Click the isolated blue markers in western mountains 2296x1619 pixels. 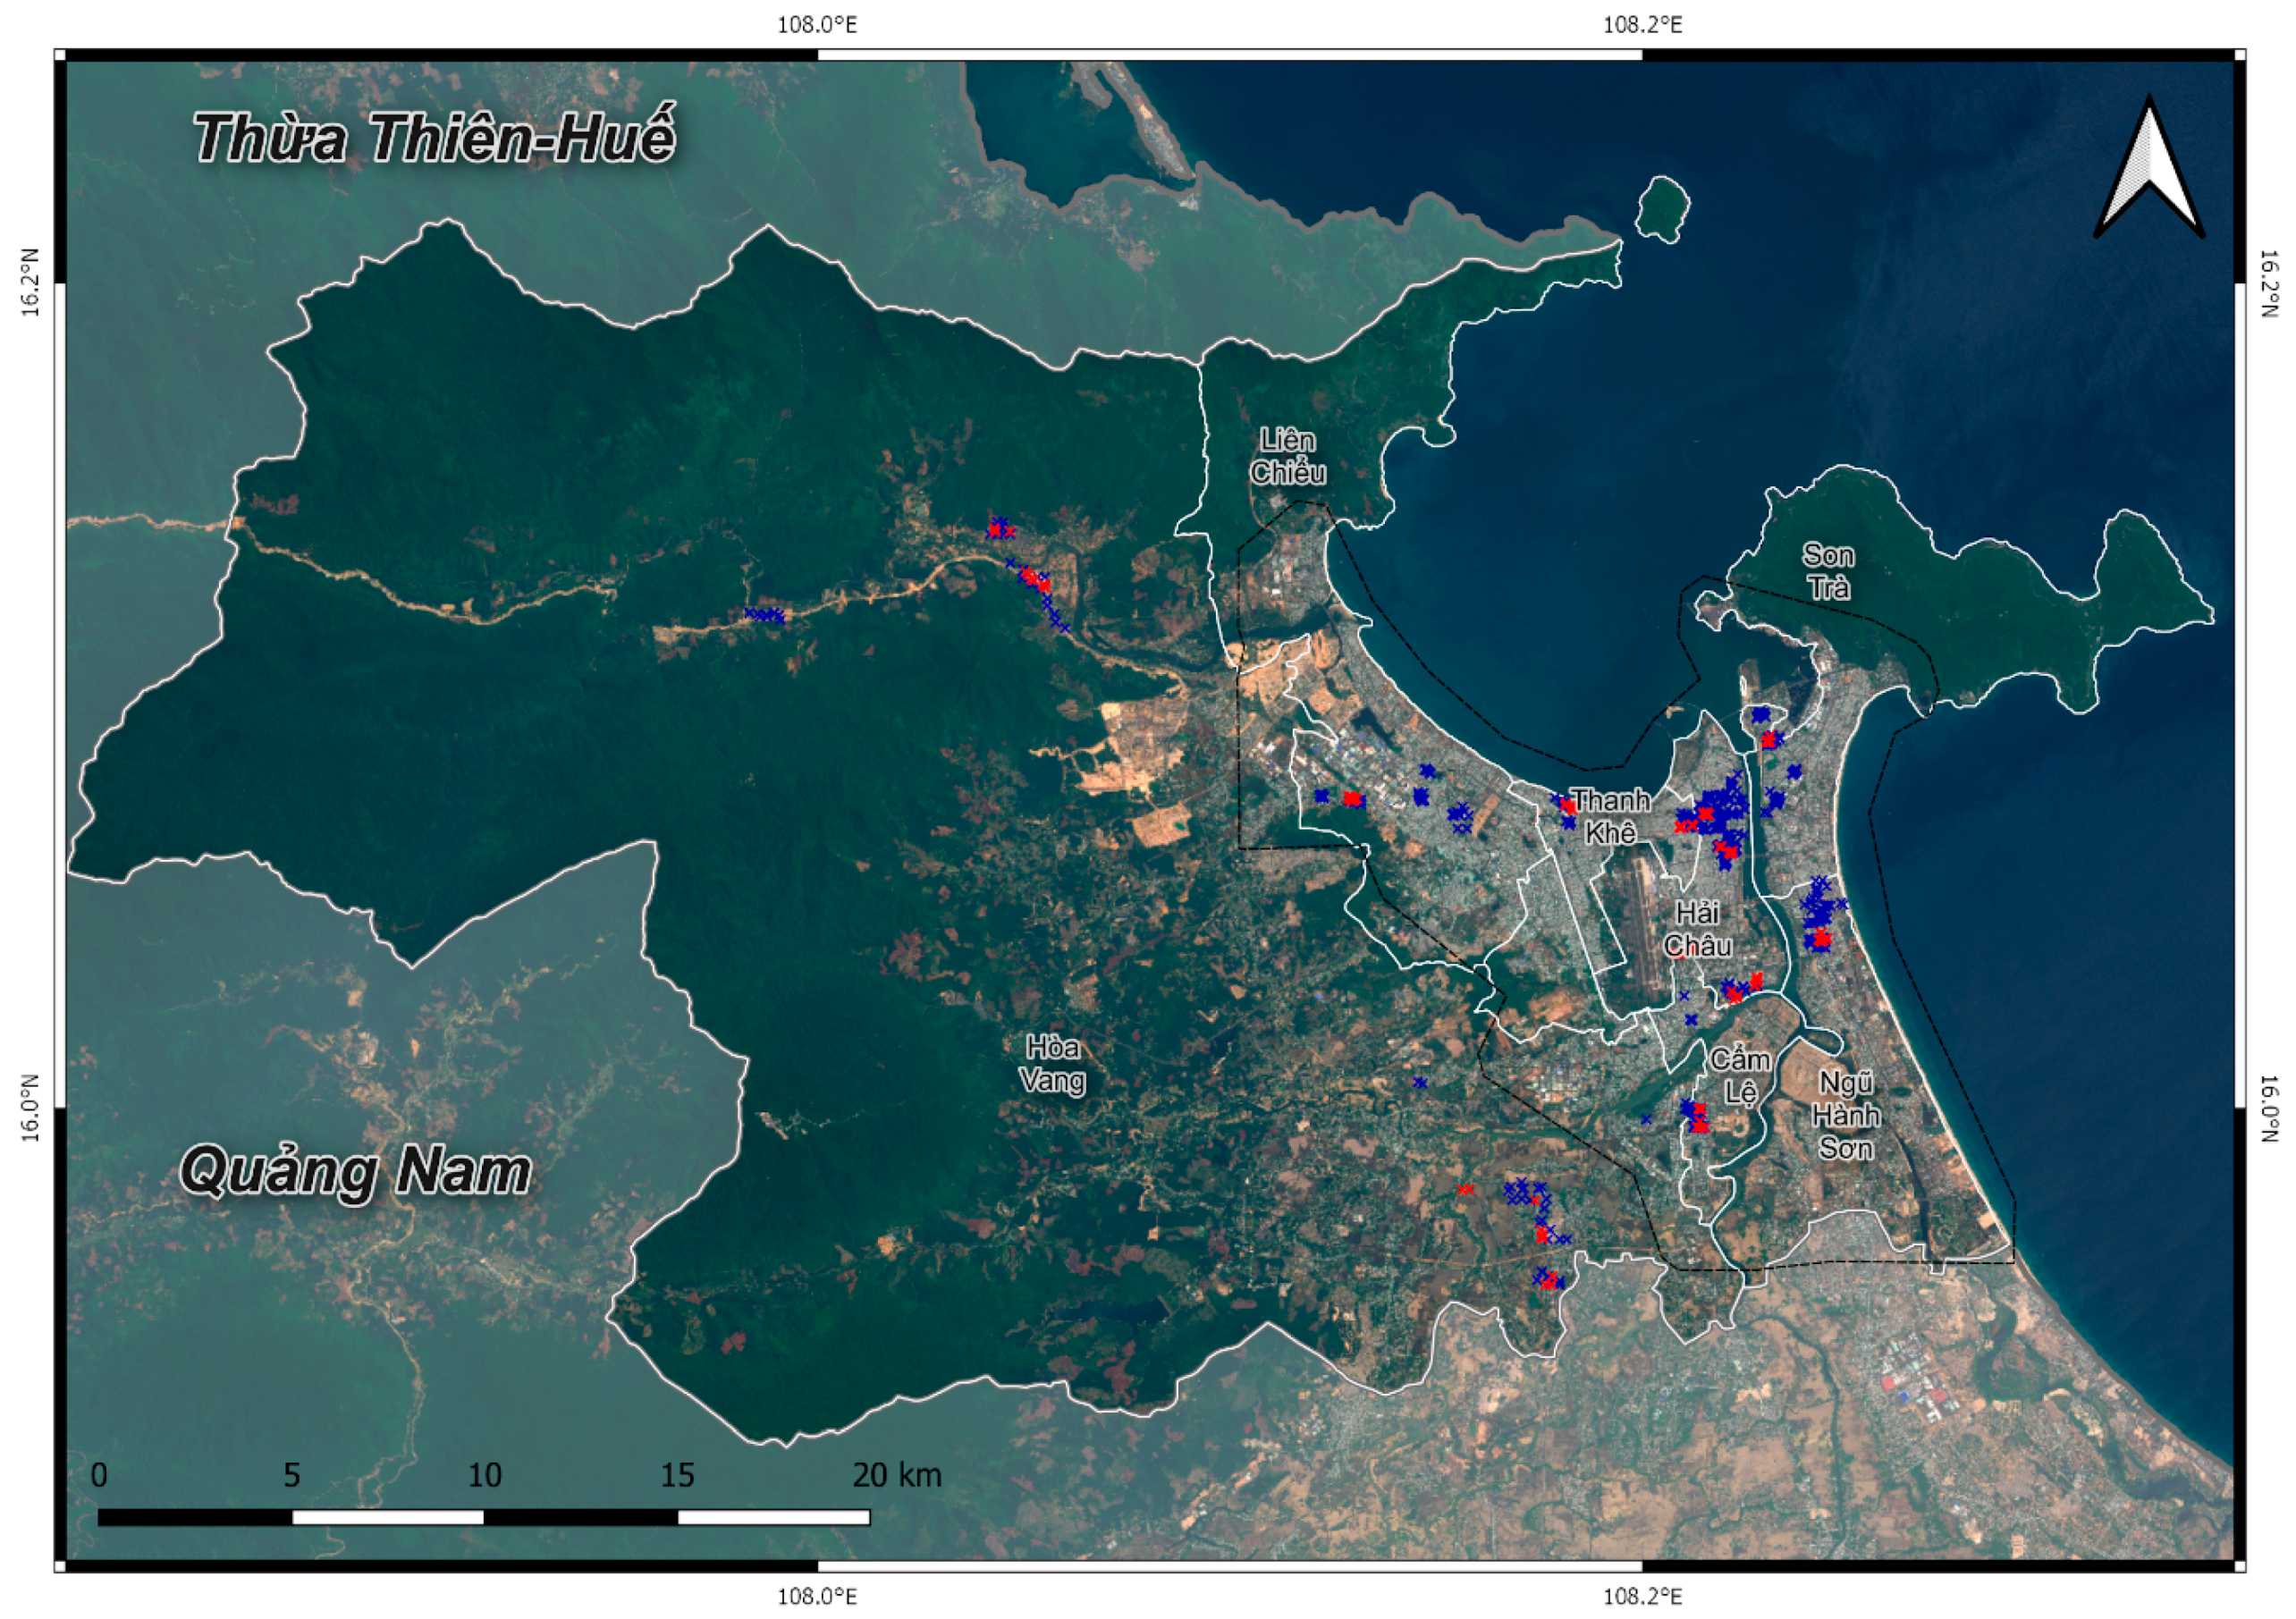pos(765,615)
